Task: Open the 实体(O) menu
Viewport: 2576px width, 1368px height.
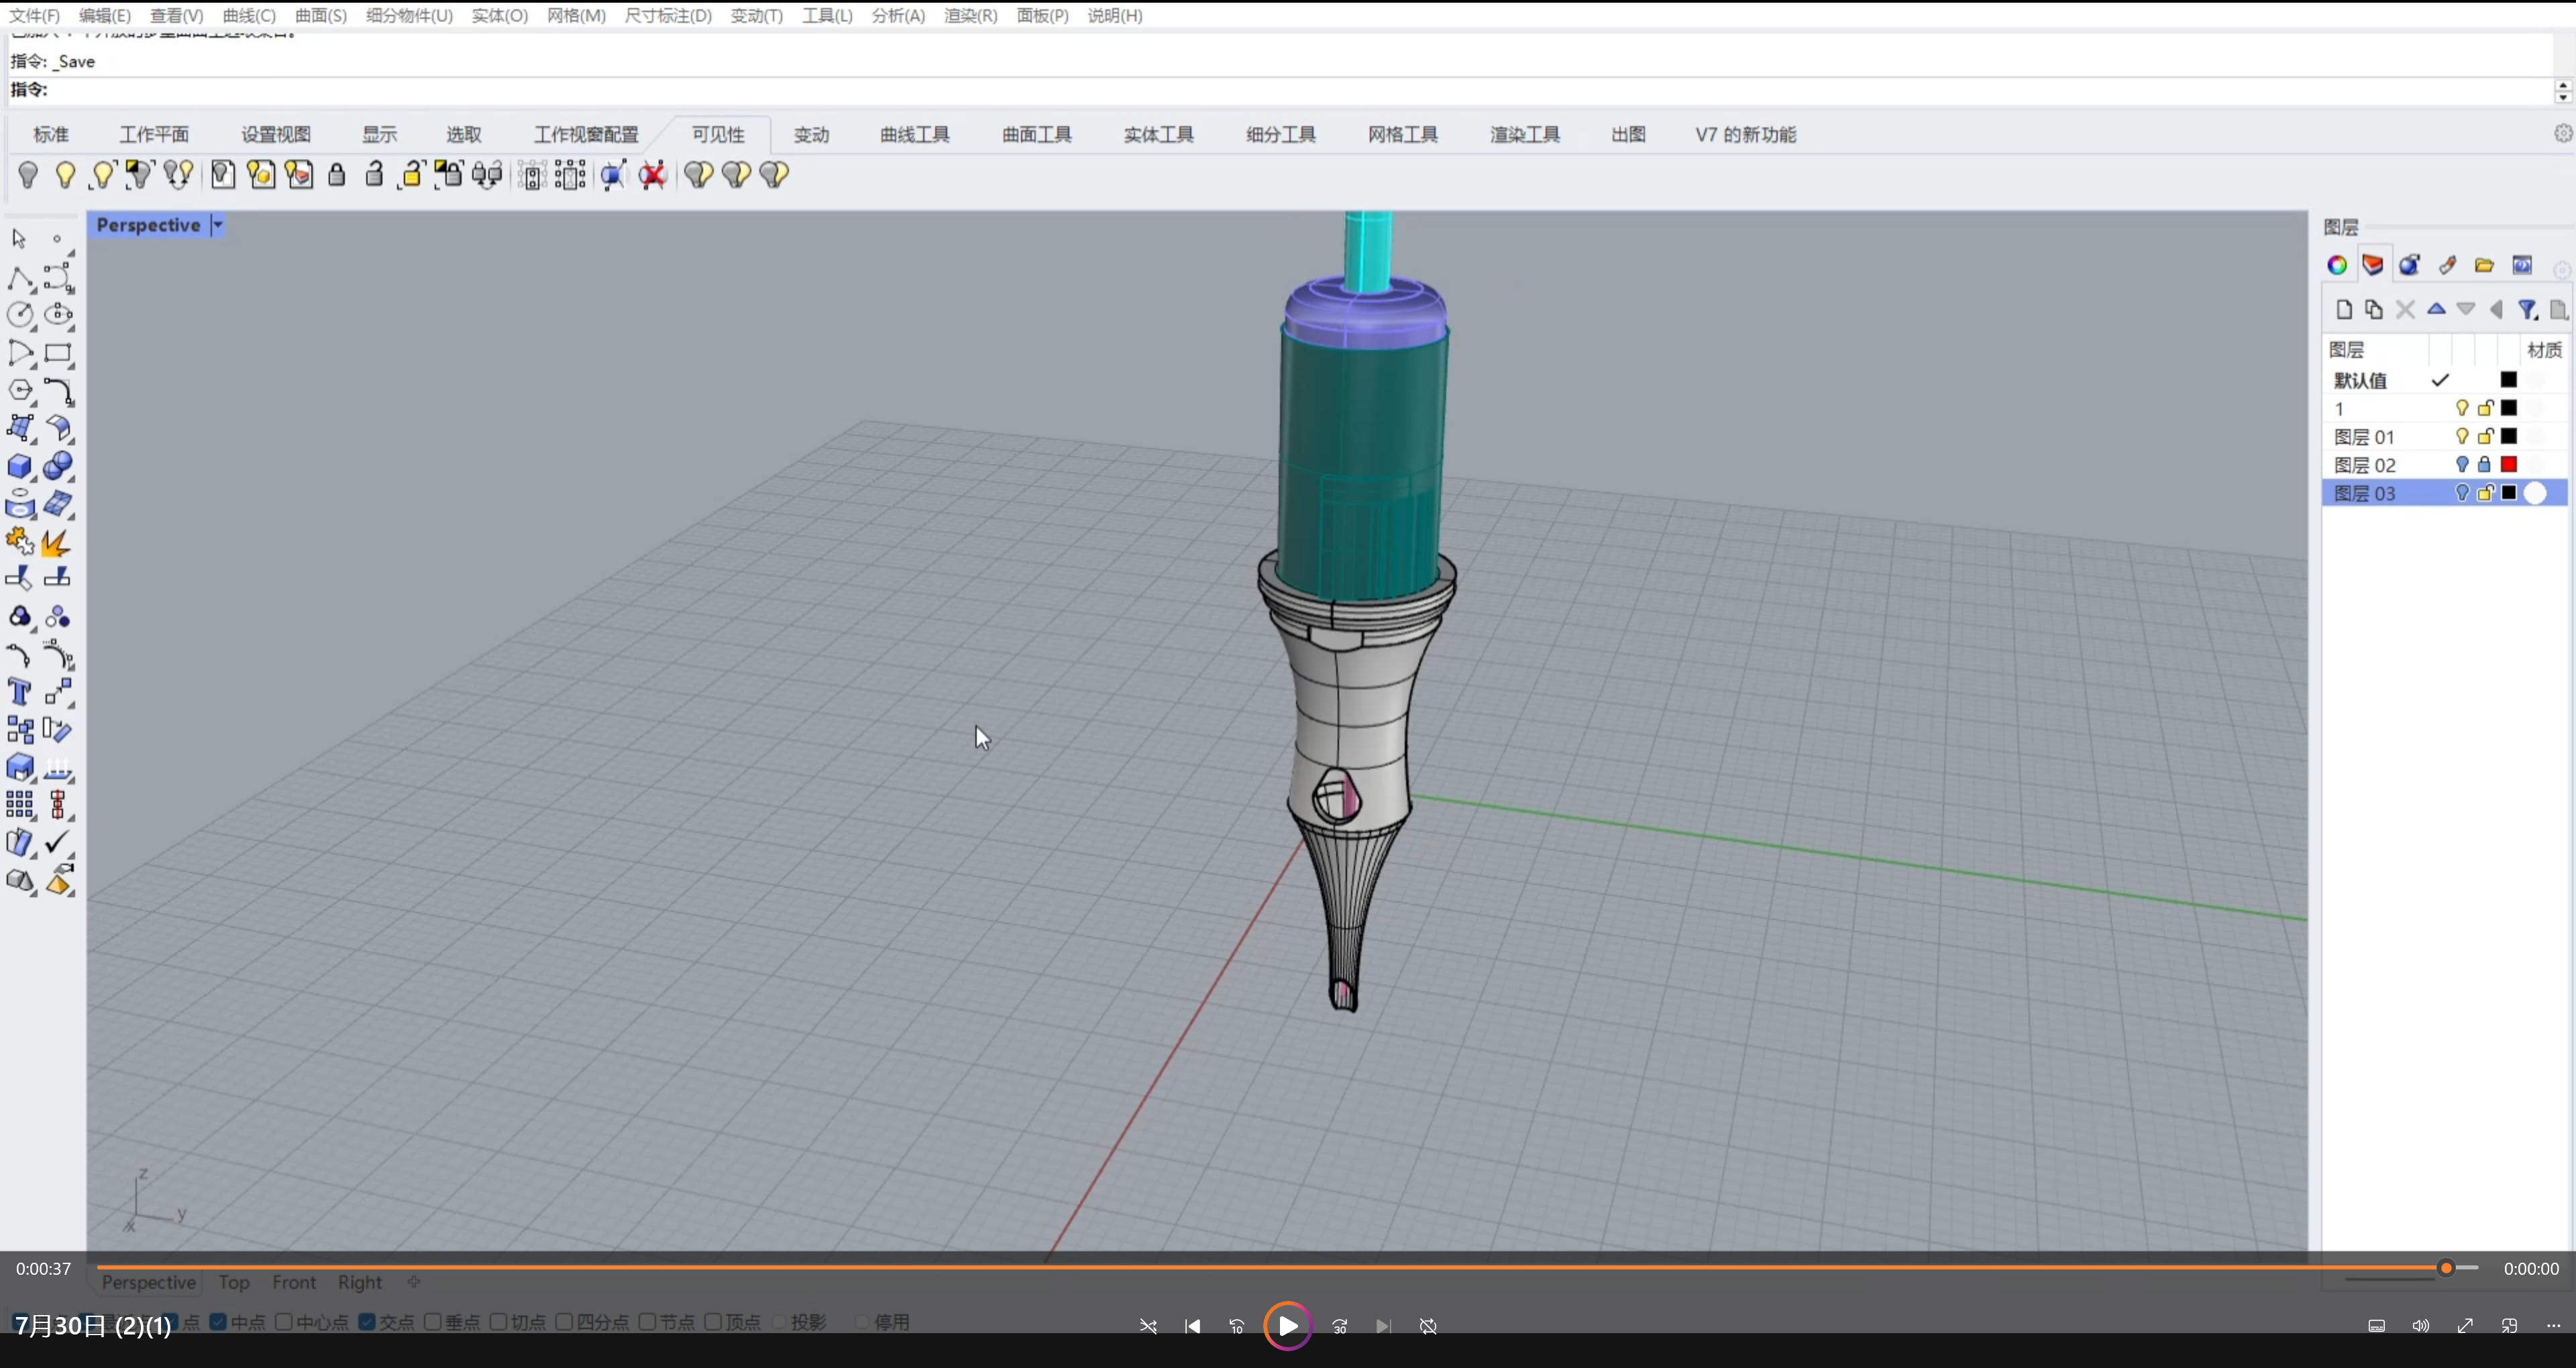Action: (x=500, y=15)
